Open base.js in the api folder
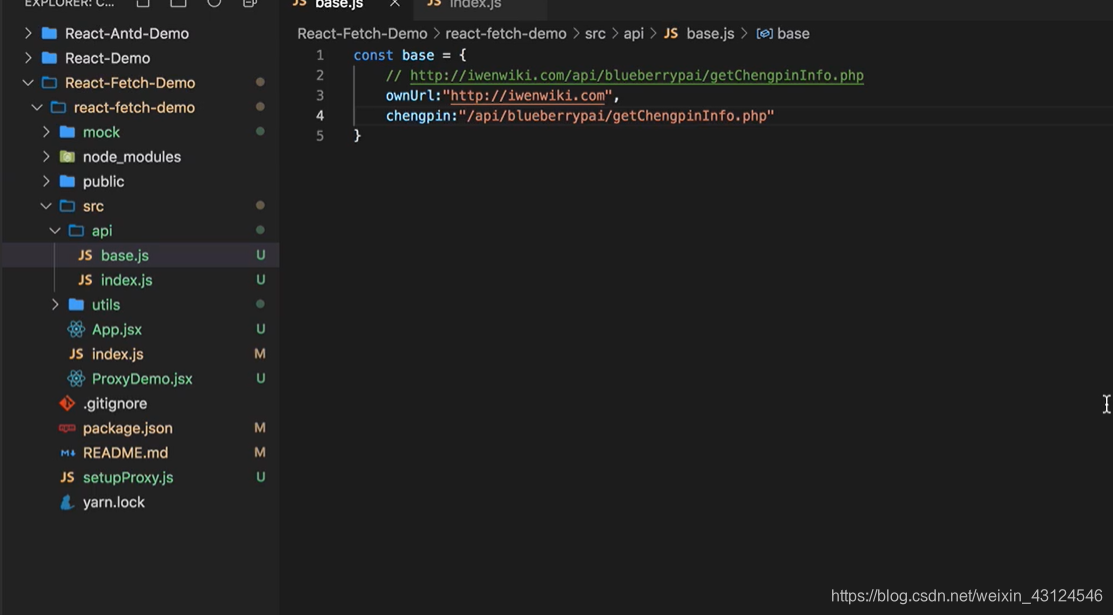This screenshot has width=1113, height=615. pos(125,256)
